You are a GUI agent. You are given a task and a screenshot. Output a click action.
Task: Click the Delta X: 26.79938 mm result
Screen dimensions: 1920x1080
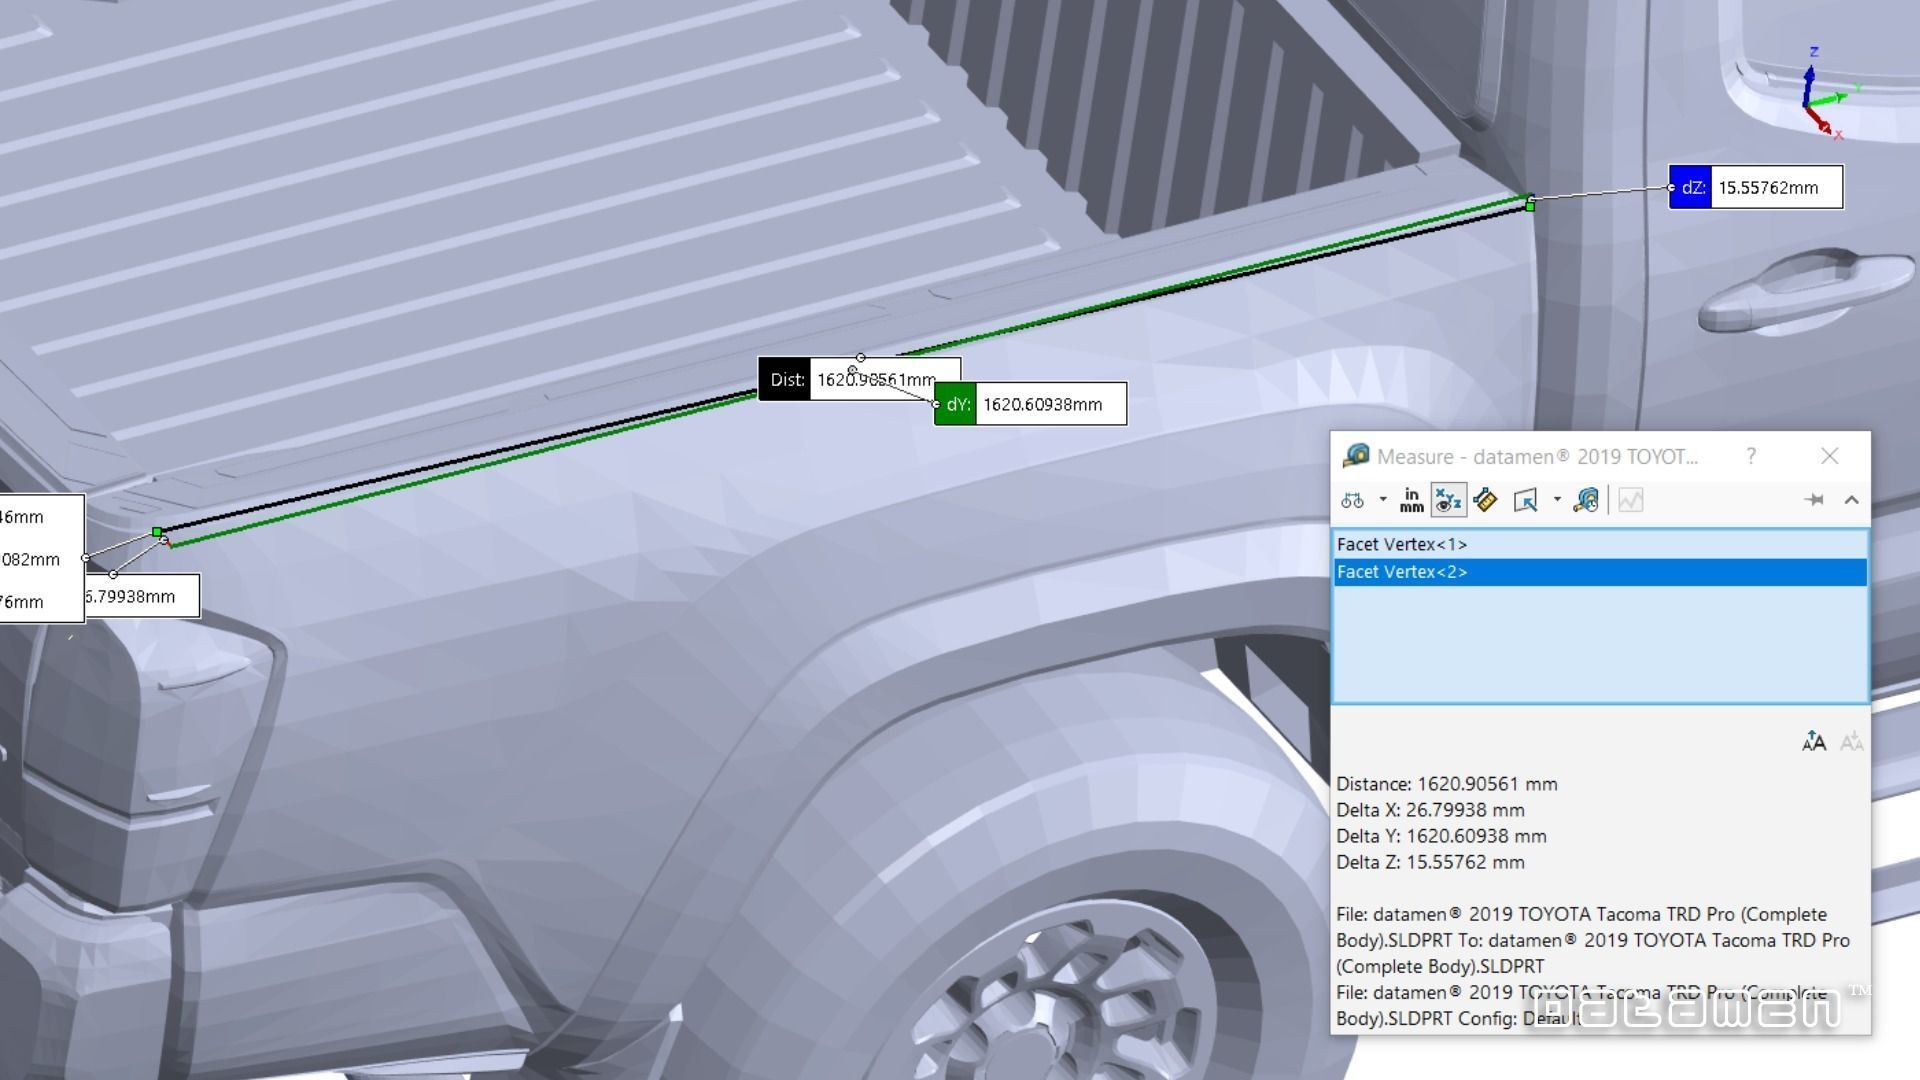click(1430, 810)
